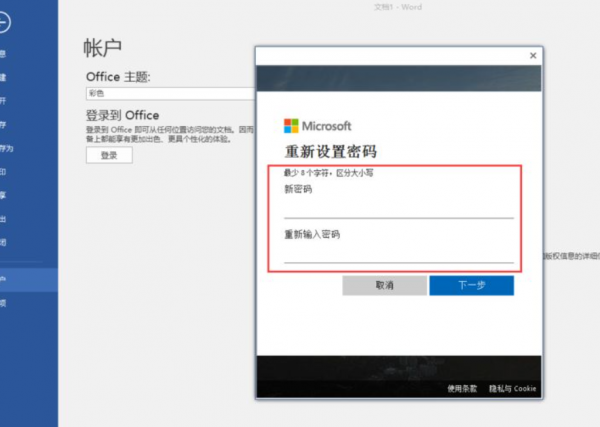Open the Privacy & Cookie (隐私与 Cookie) link
The height and width of the screenshot is (427, 600).
pyautogui.click(x=512, y=389)
